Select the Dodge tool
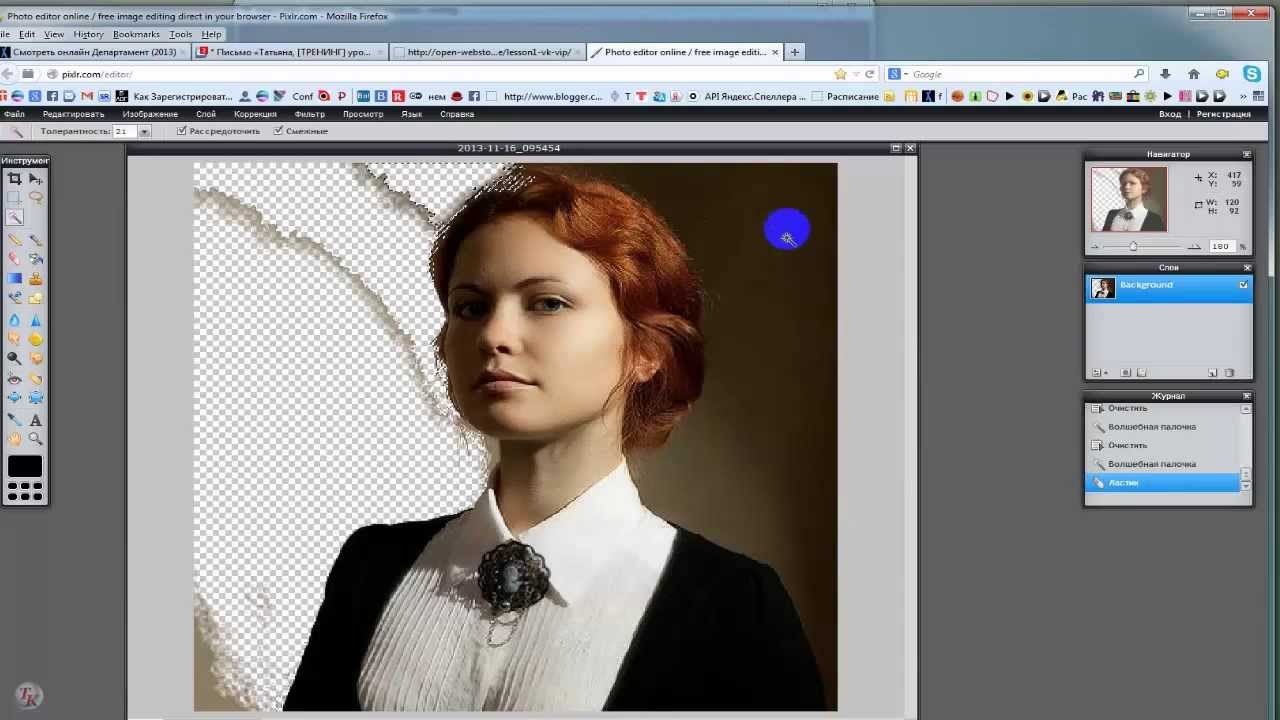Screen dimensions: 1280x720 click(14, 358)
